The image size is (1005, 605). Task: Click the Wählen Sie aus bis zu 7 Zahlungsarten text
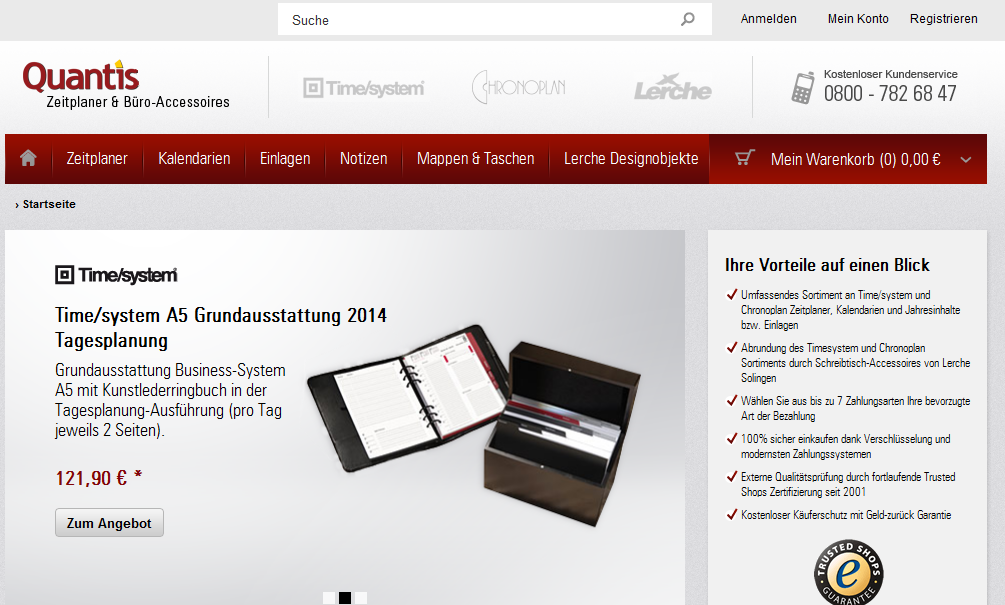tap(855, 408)
